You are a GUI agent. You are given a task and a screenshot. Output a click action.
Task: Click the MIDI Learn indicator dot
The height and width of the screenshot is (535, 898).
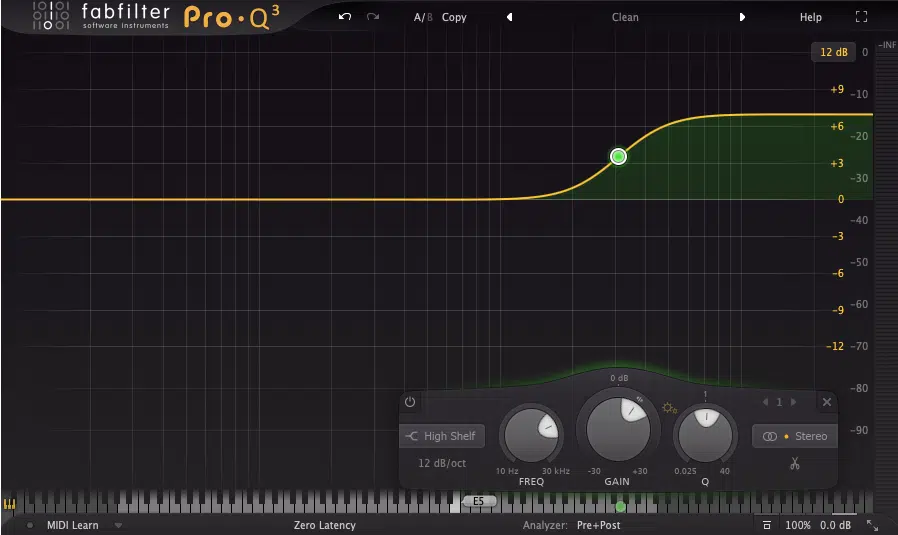[x=30, y=525]
